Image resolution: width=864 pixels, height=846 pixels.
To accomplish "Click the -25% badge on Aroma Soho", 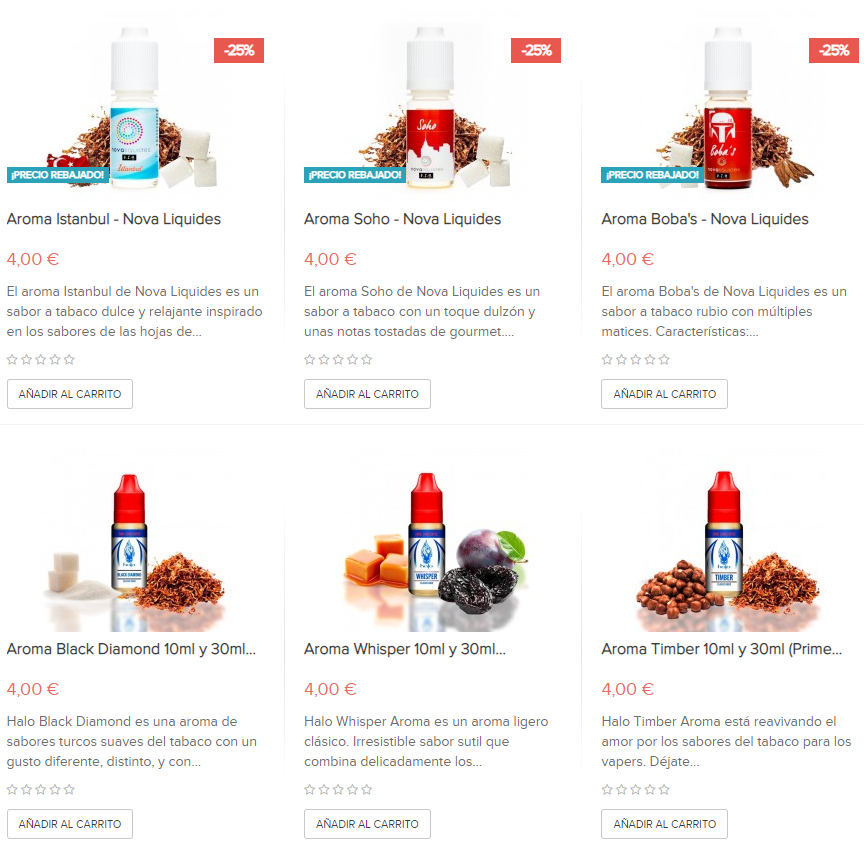I will tap(536, 51).
